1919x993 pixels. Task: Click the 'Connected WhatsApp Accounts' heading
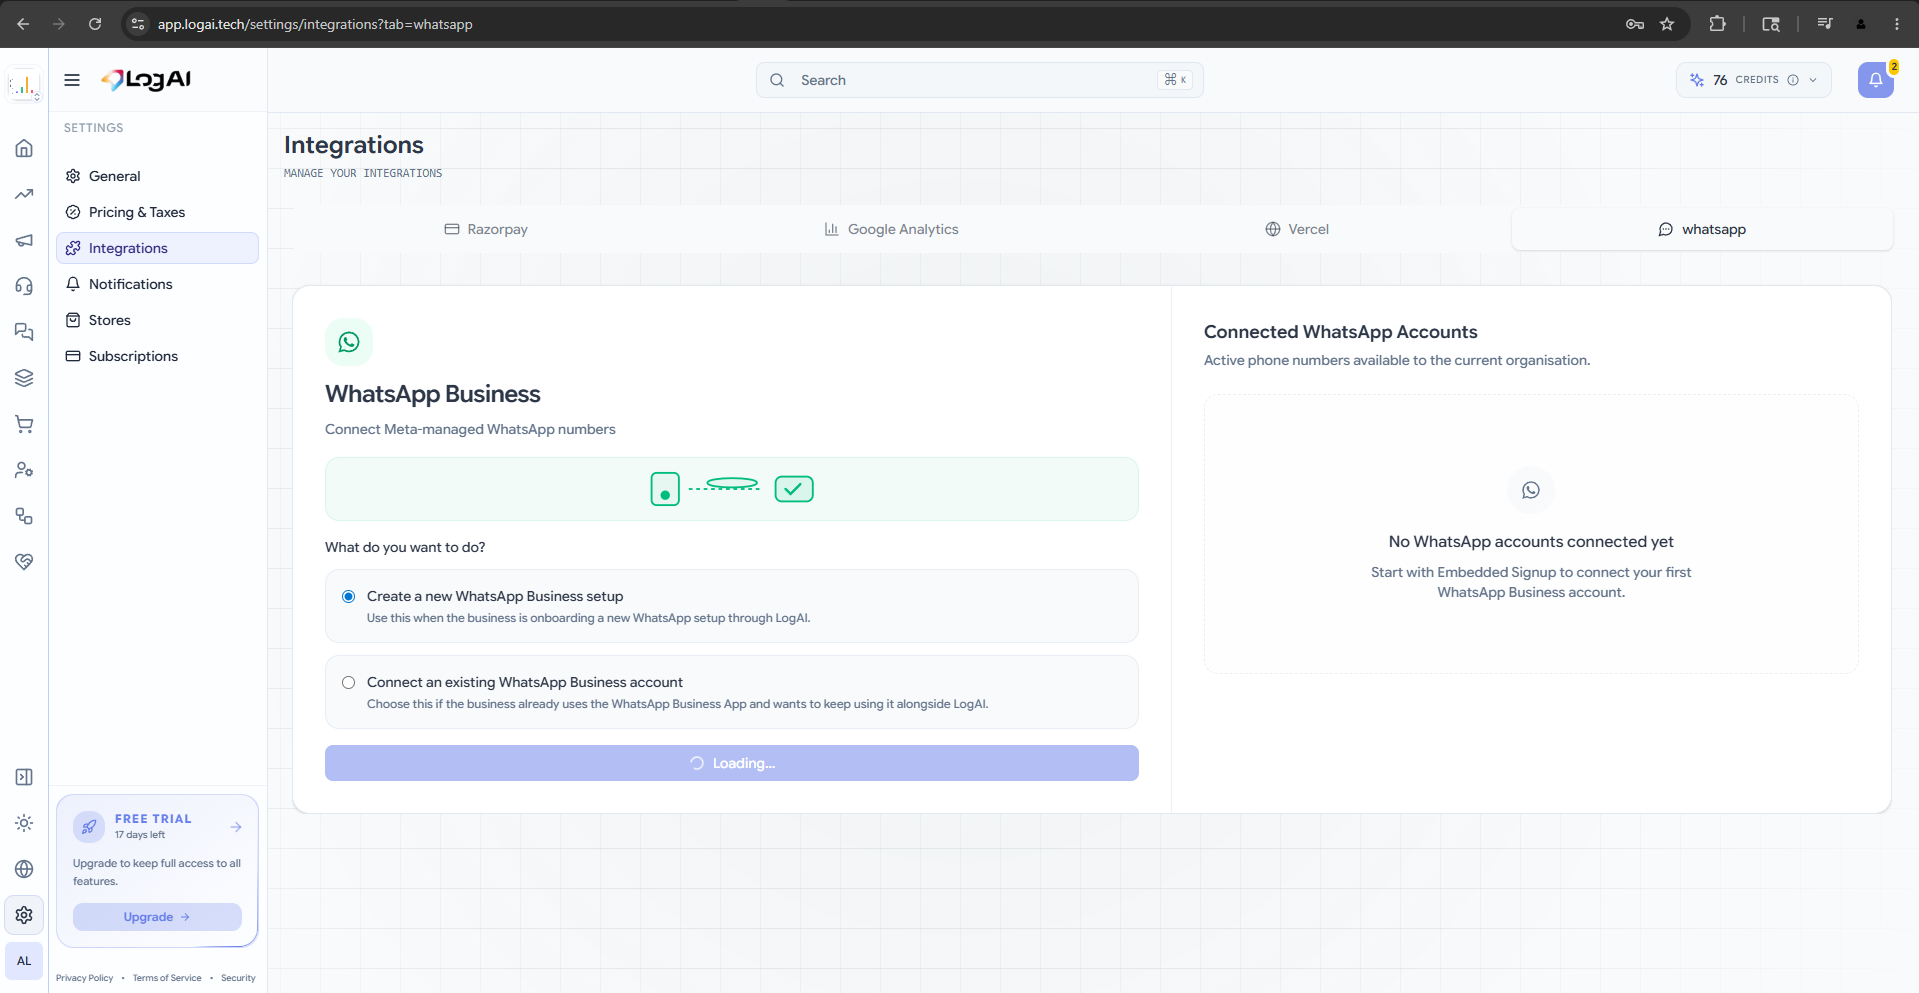1340,332
